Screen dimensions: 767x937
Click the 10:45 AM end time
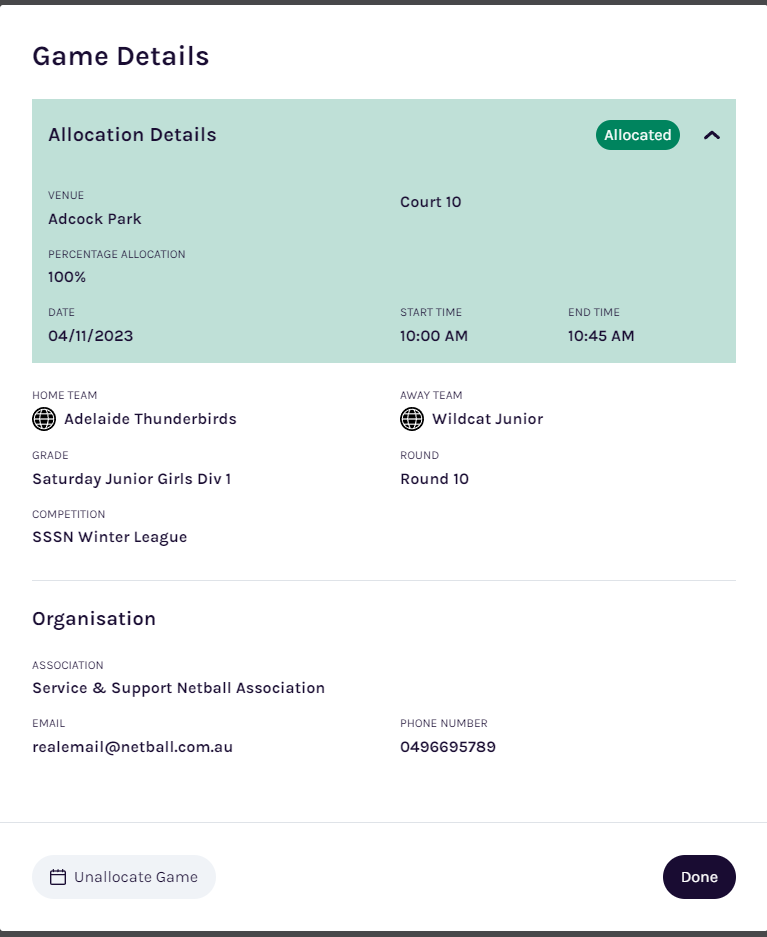(x=601, y=336)
